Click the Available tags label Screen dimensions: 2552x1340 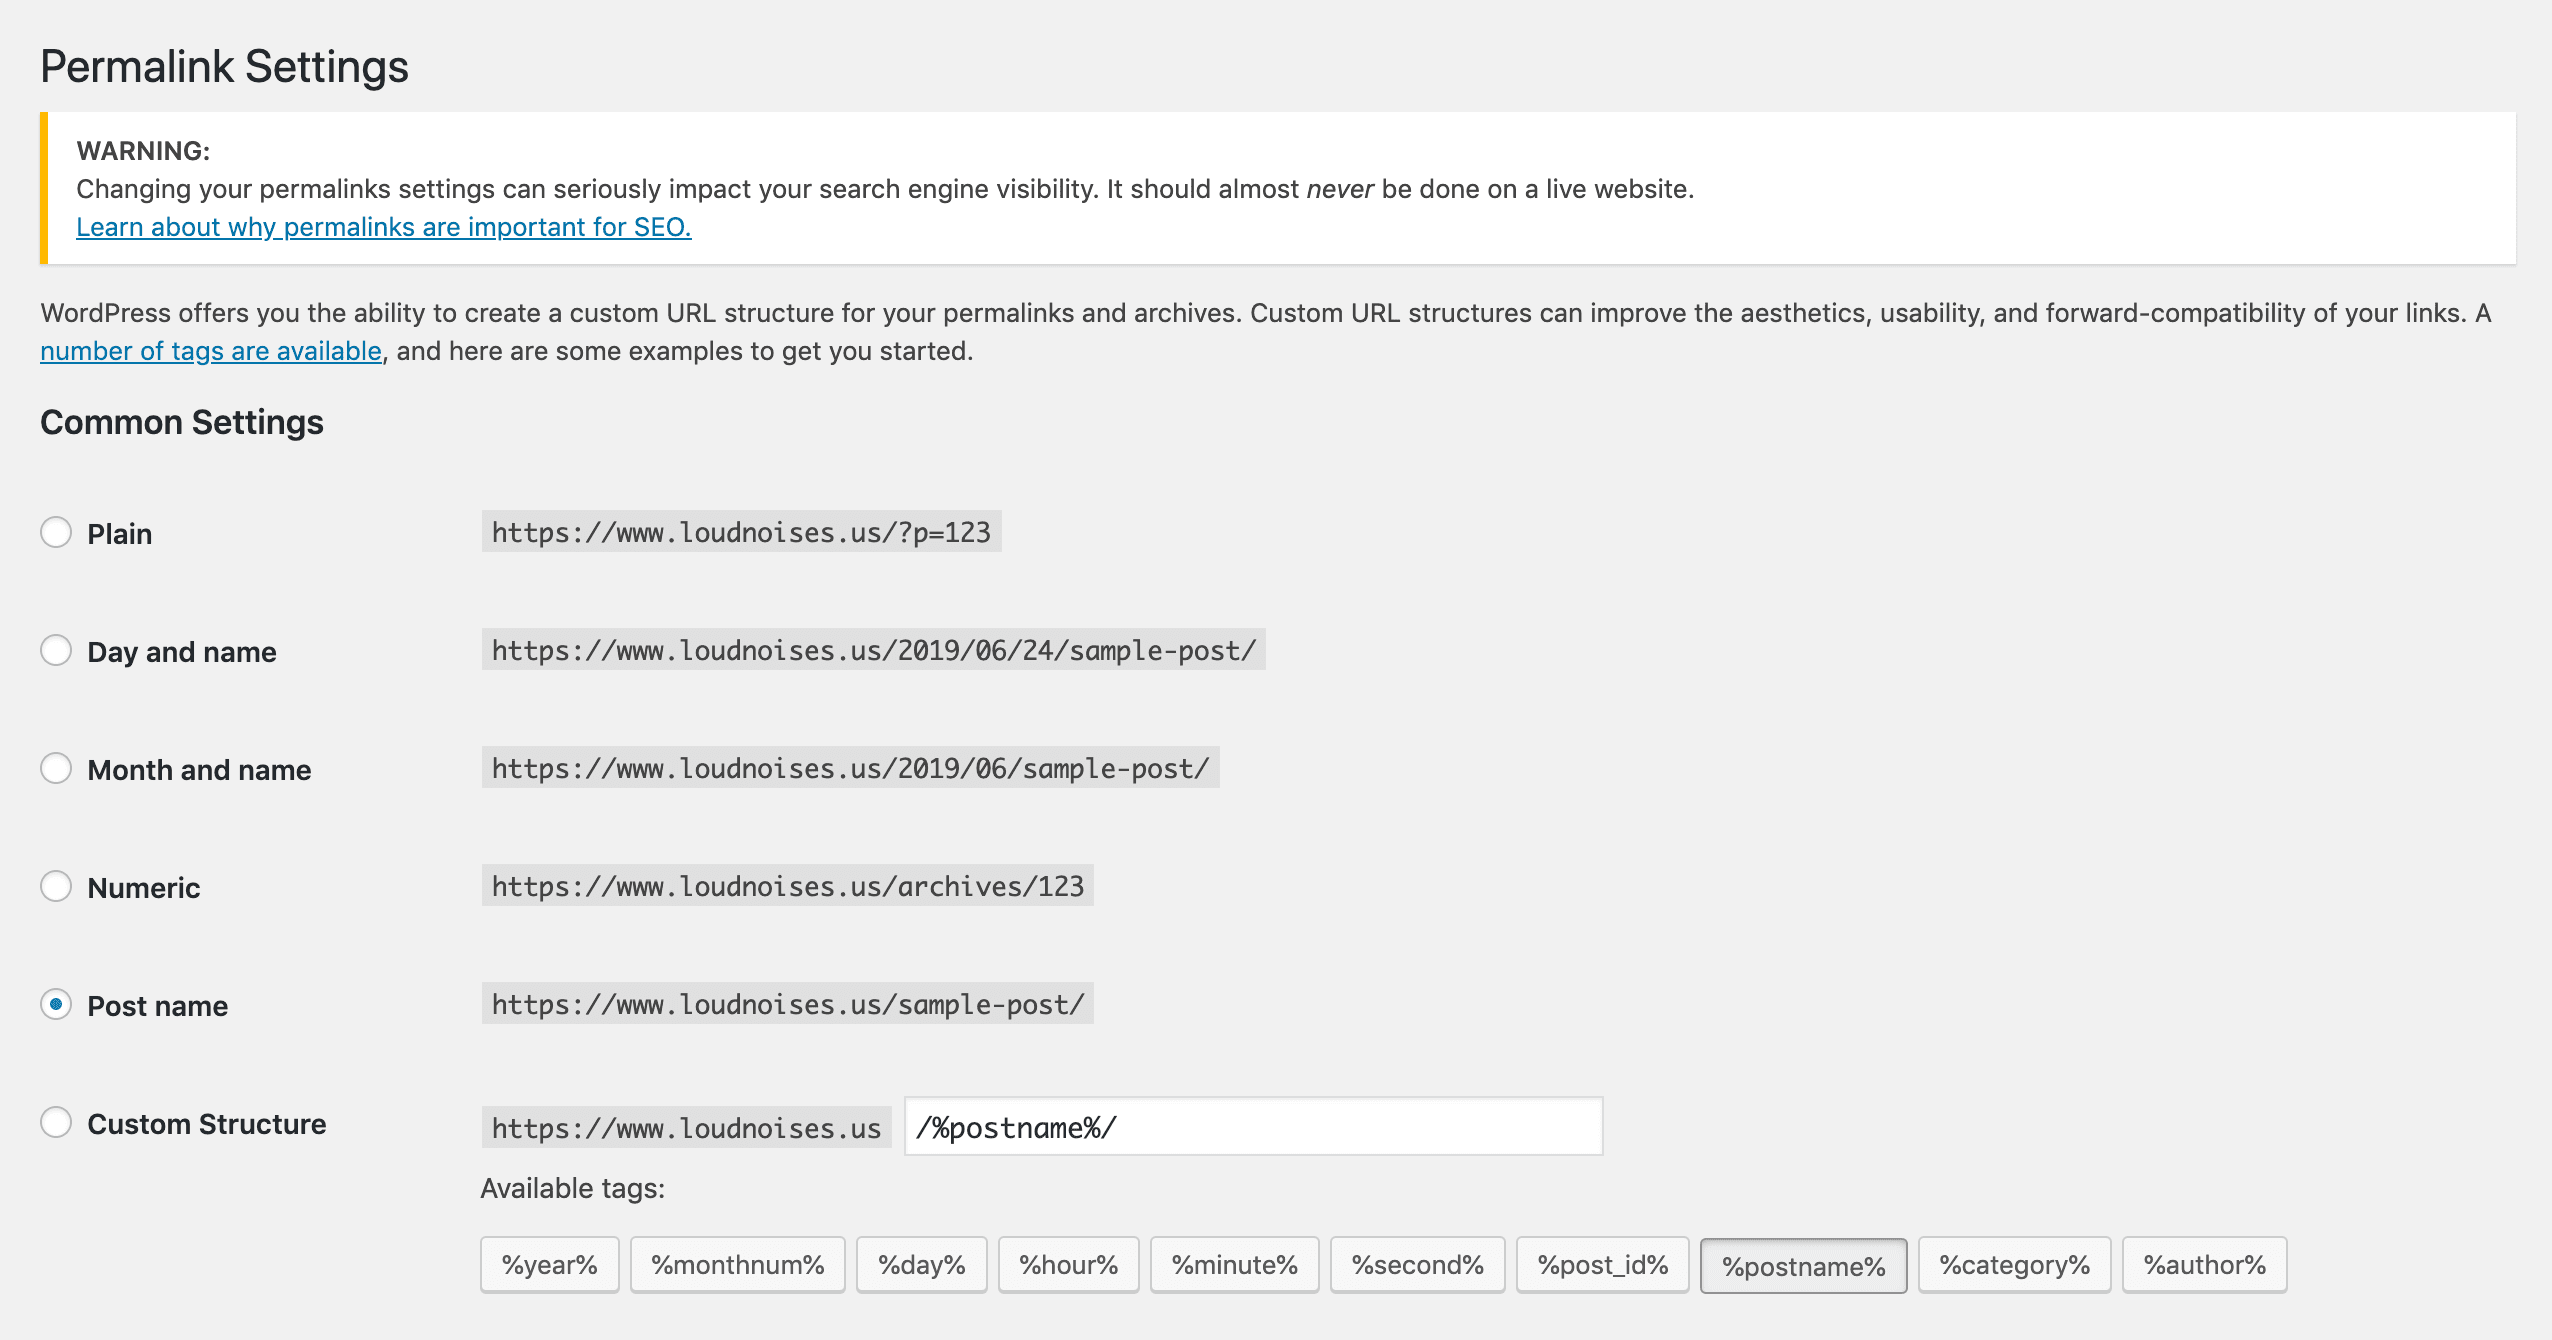pyautogui.click(x=573, y=1188)
